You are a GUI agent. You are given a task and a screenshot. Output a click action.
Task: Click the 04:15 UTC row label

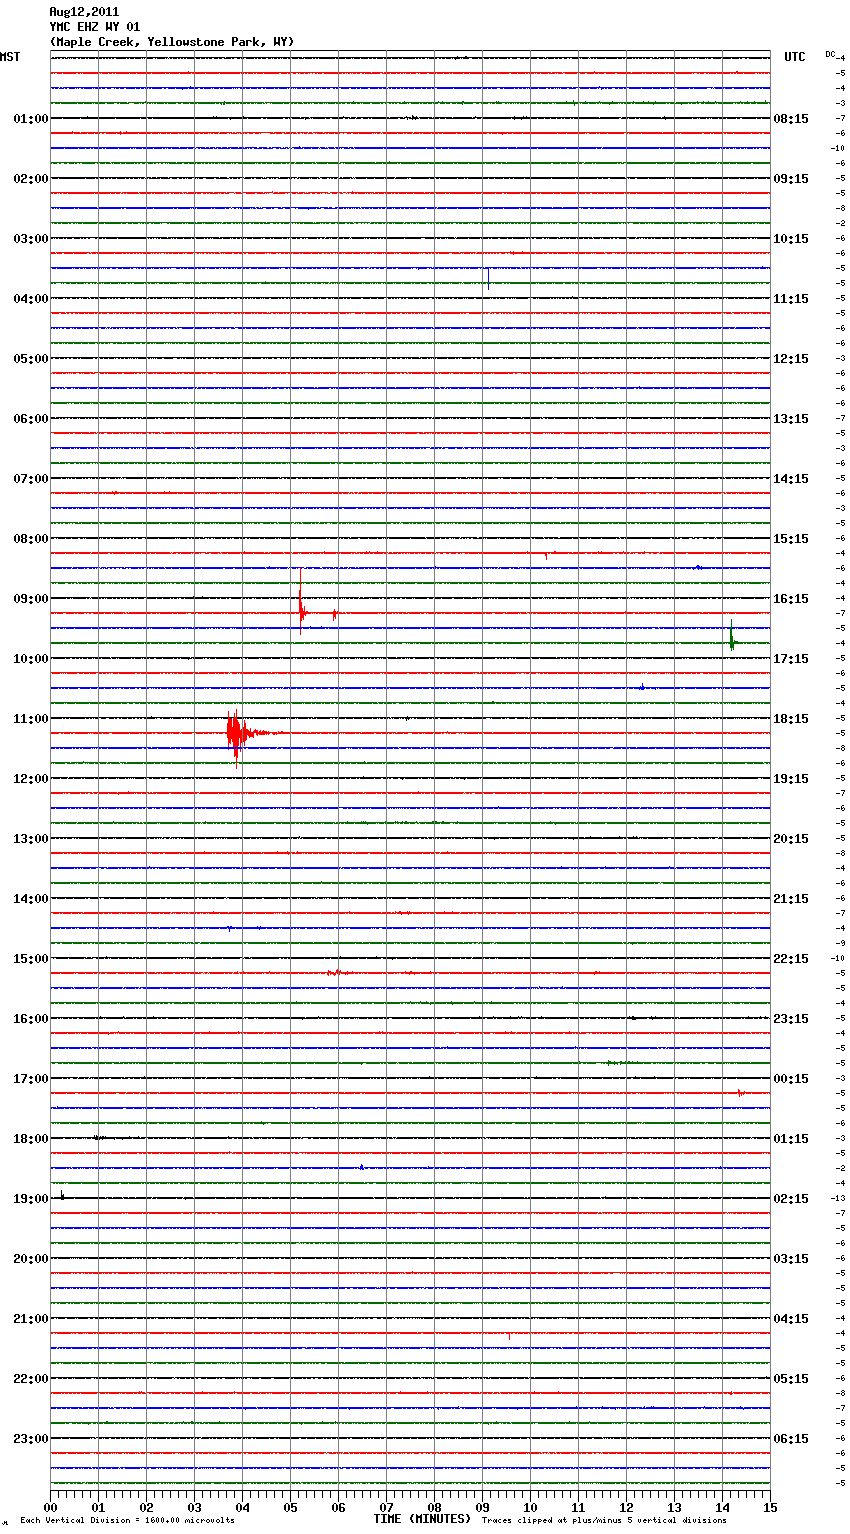[x=791, y=1319]
